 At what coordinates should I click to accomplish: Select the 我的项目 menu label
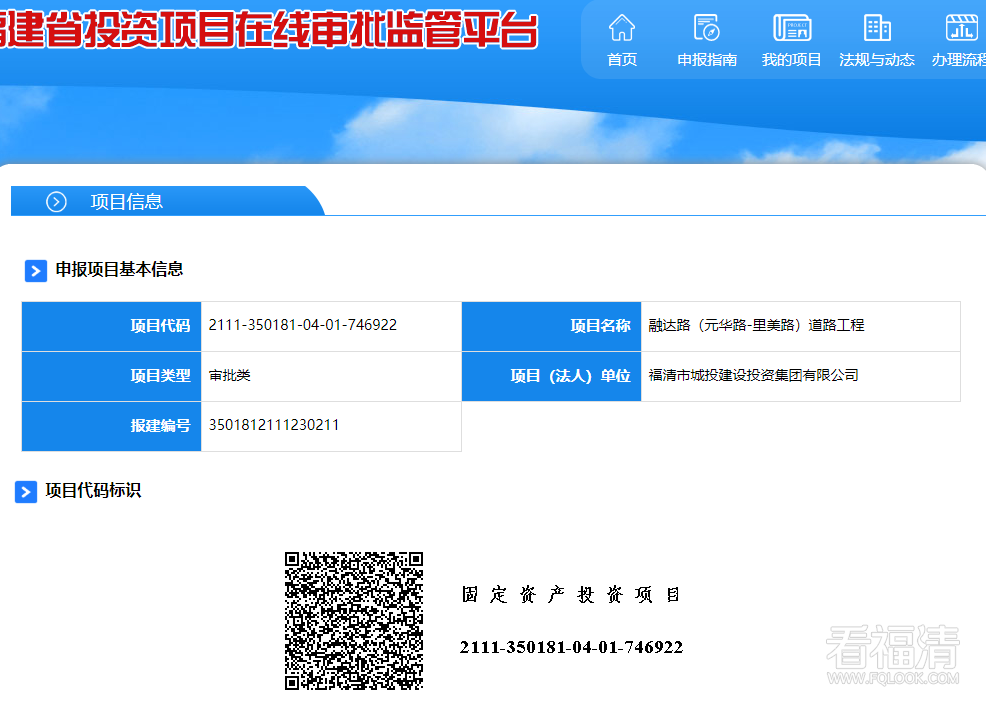click(x=791, y=60)
